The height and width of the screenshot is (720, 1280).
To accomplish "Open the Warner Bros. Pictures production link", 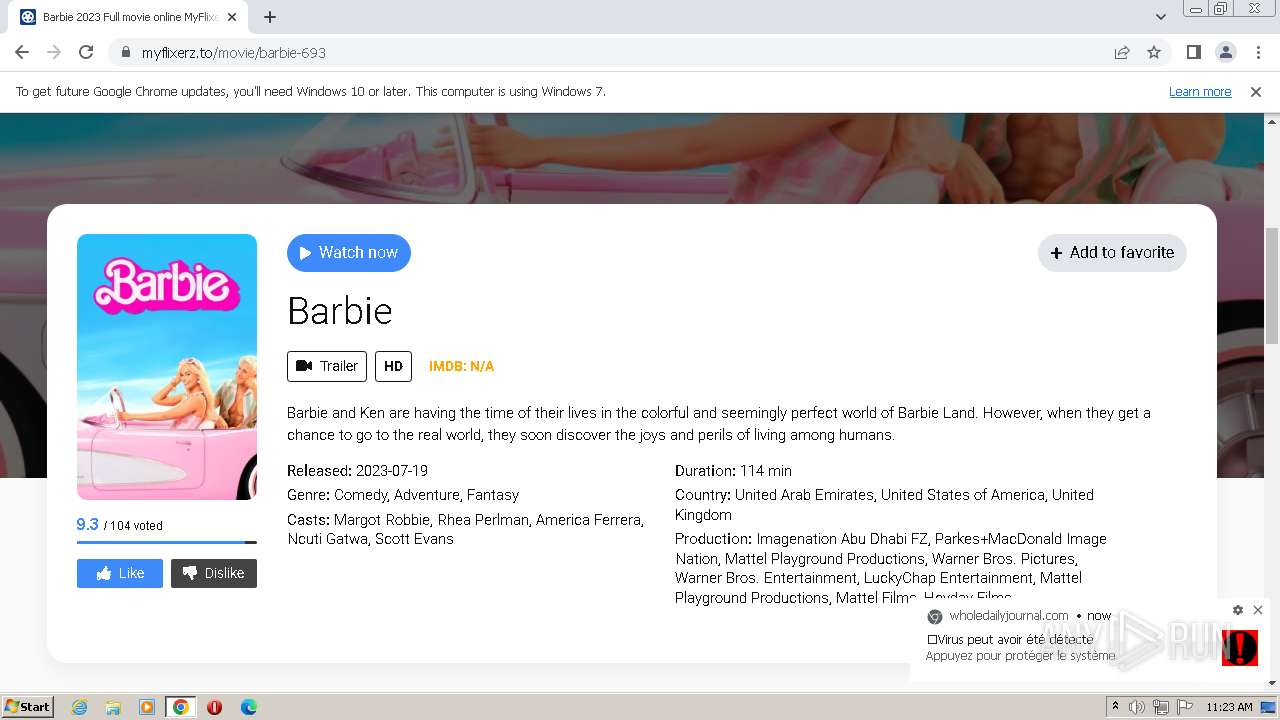I will pos(1003,559).
